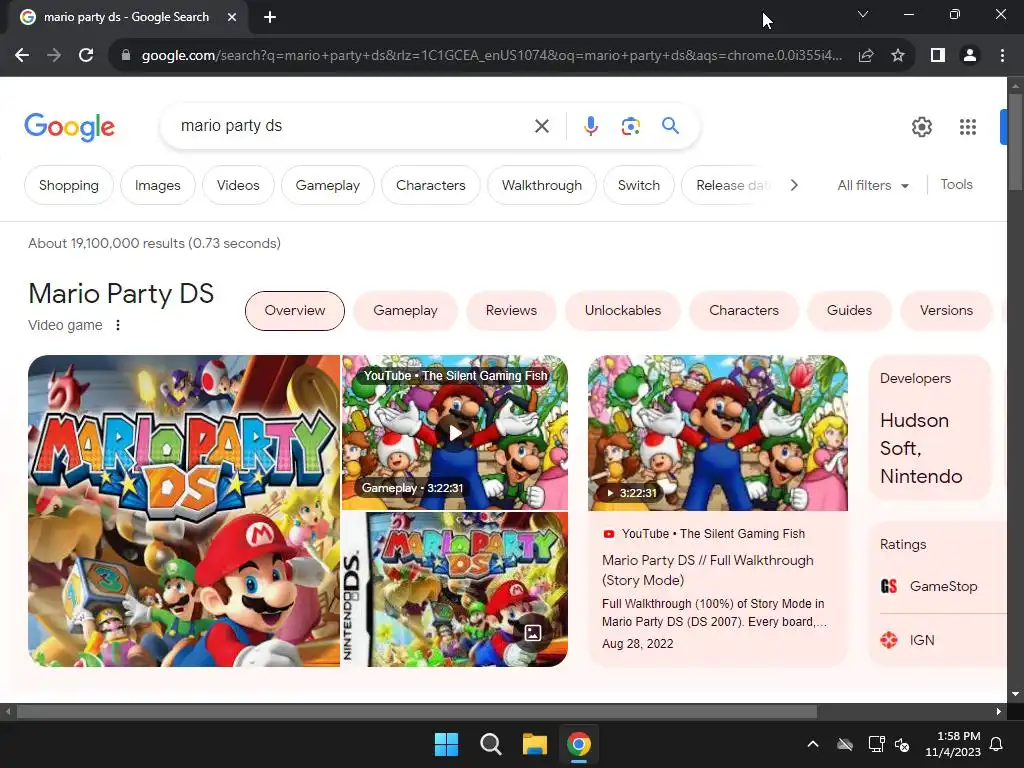Click the horizontal scrollbar thumb

tap(417, 712)
